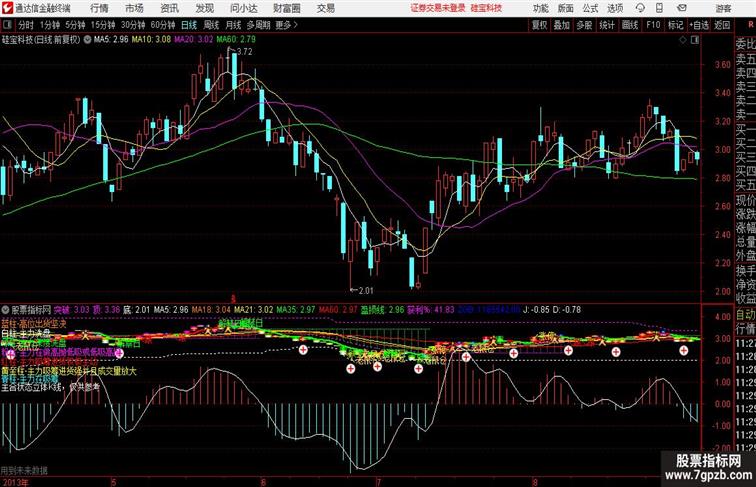Click the 游客 user label

723,9
